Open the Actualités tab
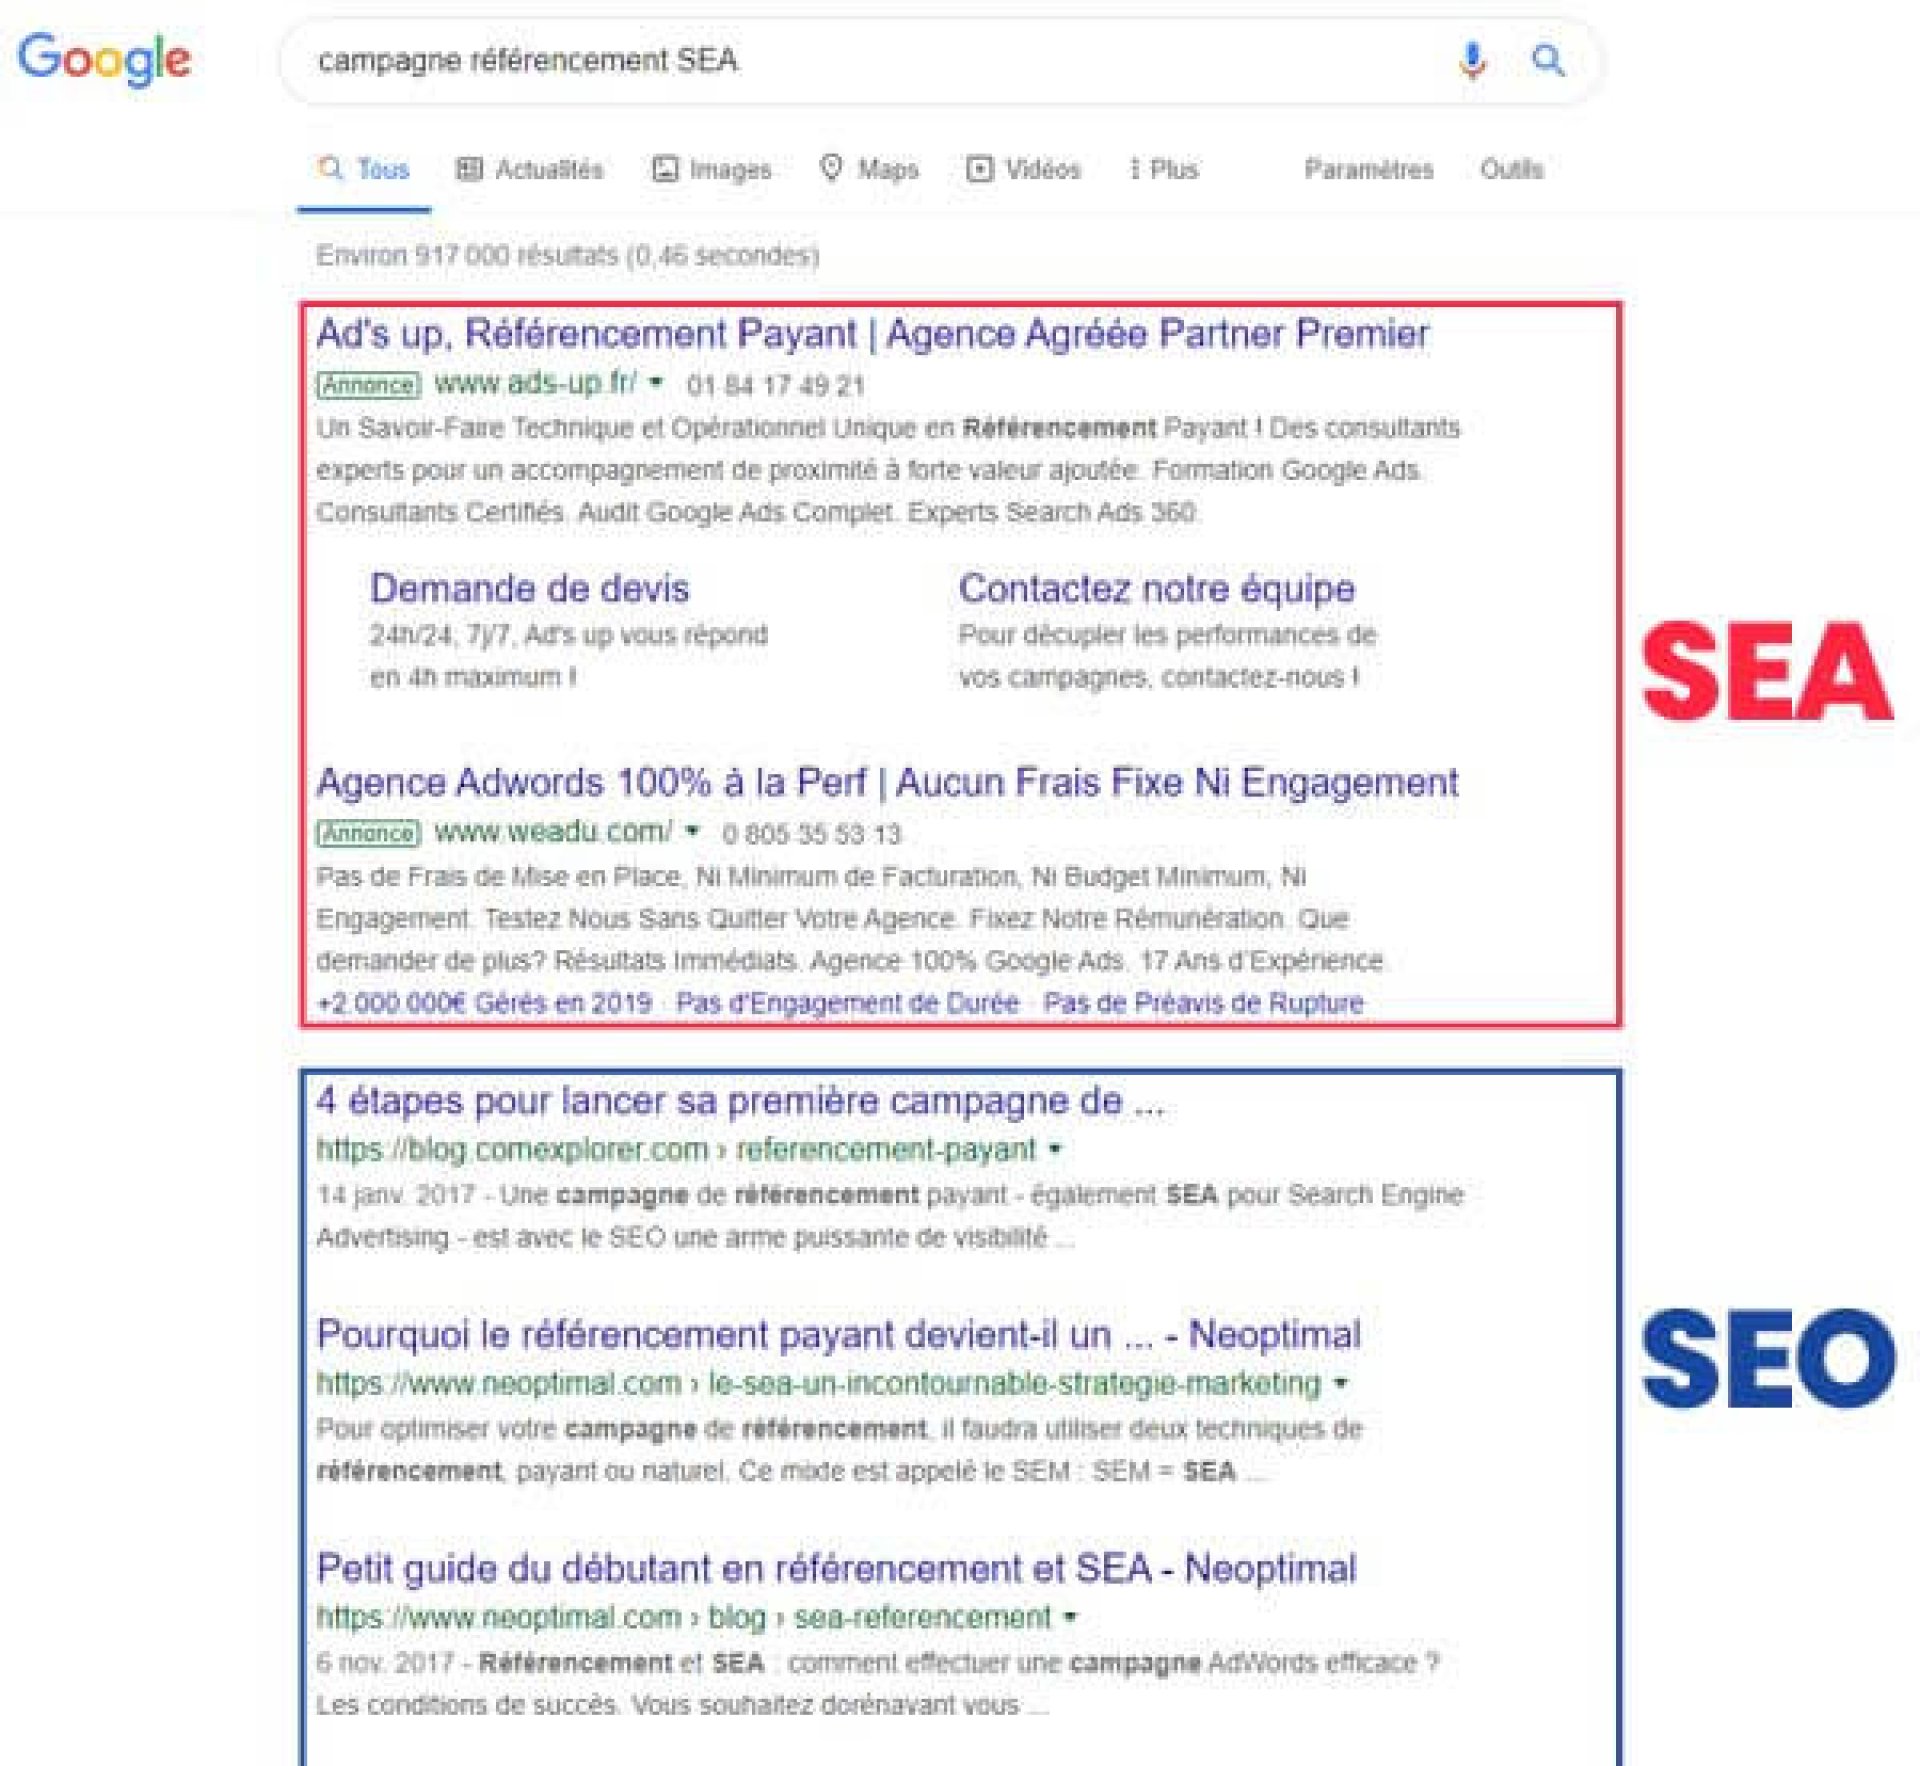The width and height of the screenshot is (1920, 1766). 529,169
